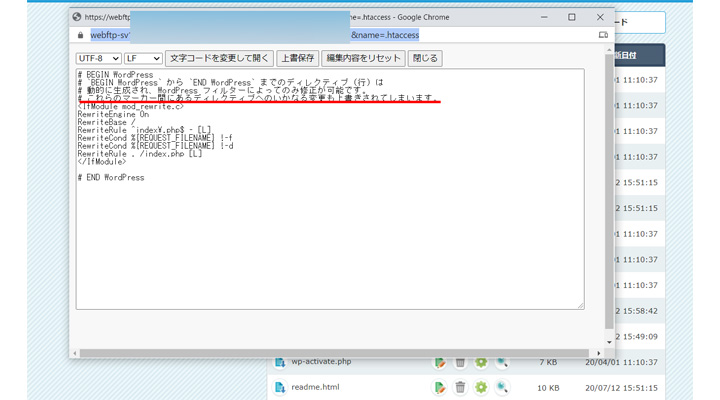
Task: Click the 上書保存 save button
Action: [x=298, y=58]
